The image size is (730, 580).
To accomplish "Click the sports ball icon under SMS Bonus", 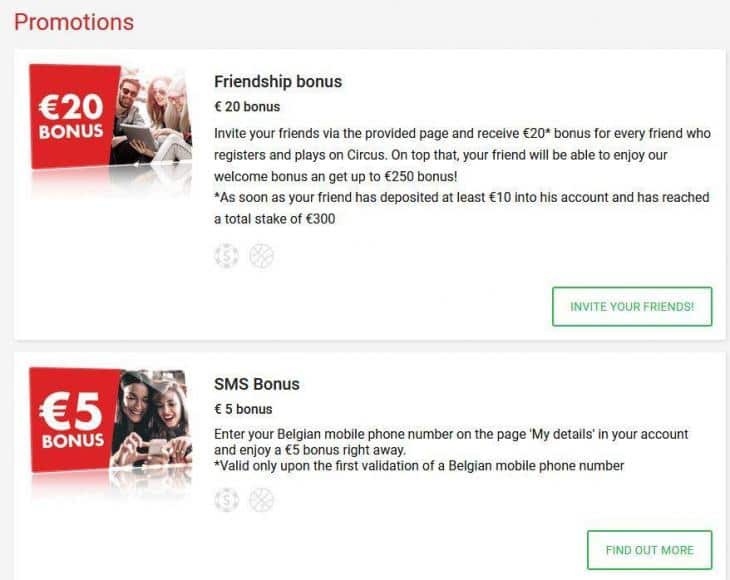I will pyautogui.click(x=261, y=499).
